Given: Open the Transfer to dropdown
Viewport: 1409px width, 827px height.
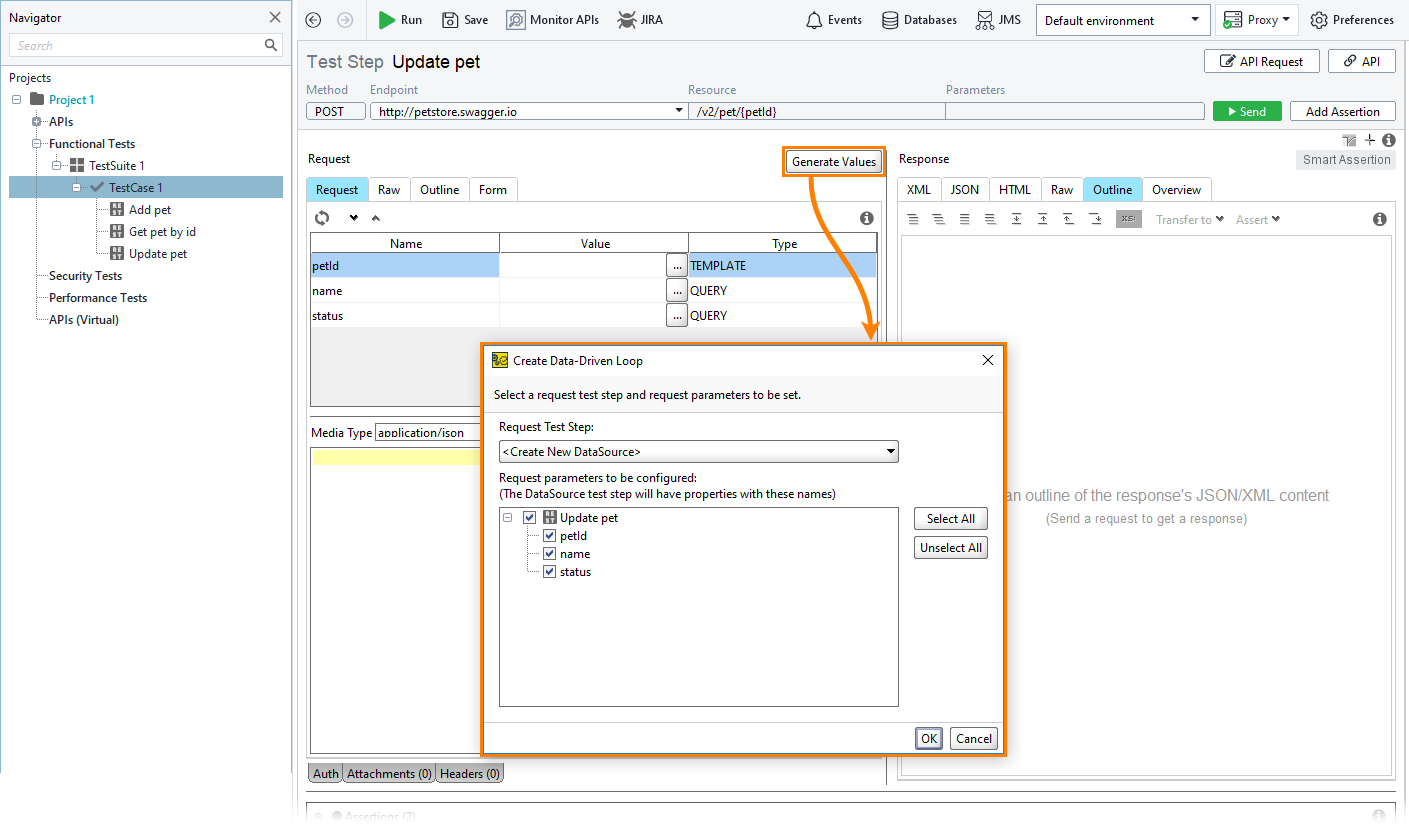Looking at the screenshot, I should (1190, 219).
